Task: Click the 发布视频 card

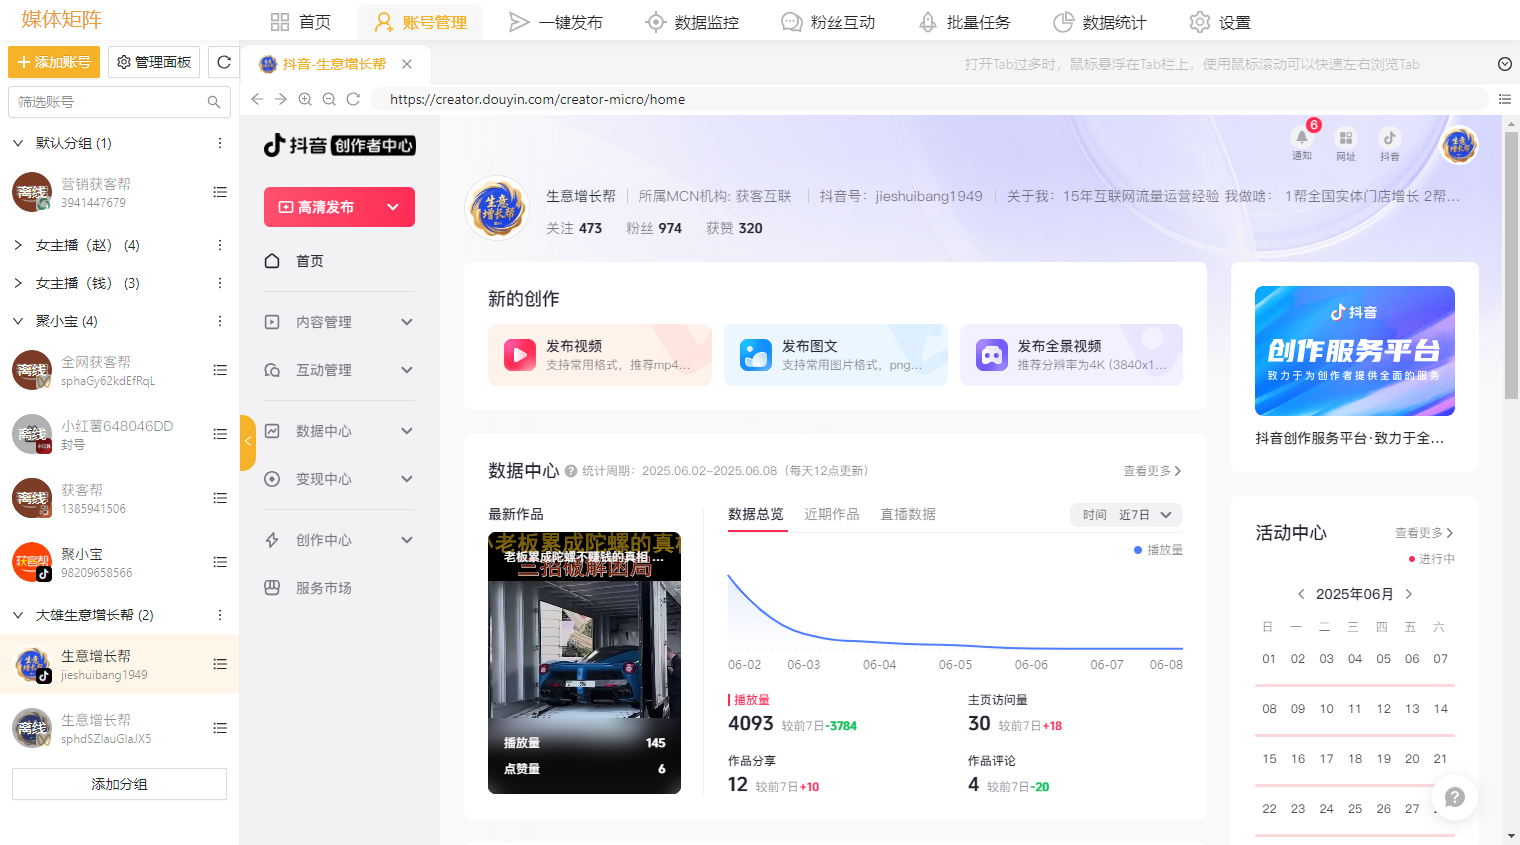Action: coord(600,355)
